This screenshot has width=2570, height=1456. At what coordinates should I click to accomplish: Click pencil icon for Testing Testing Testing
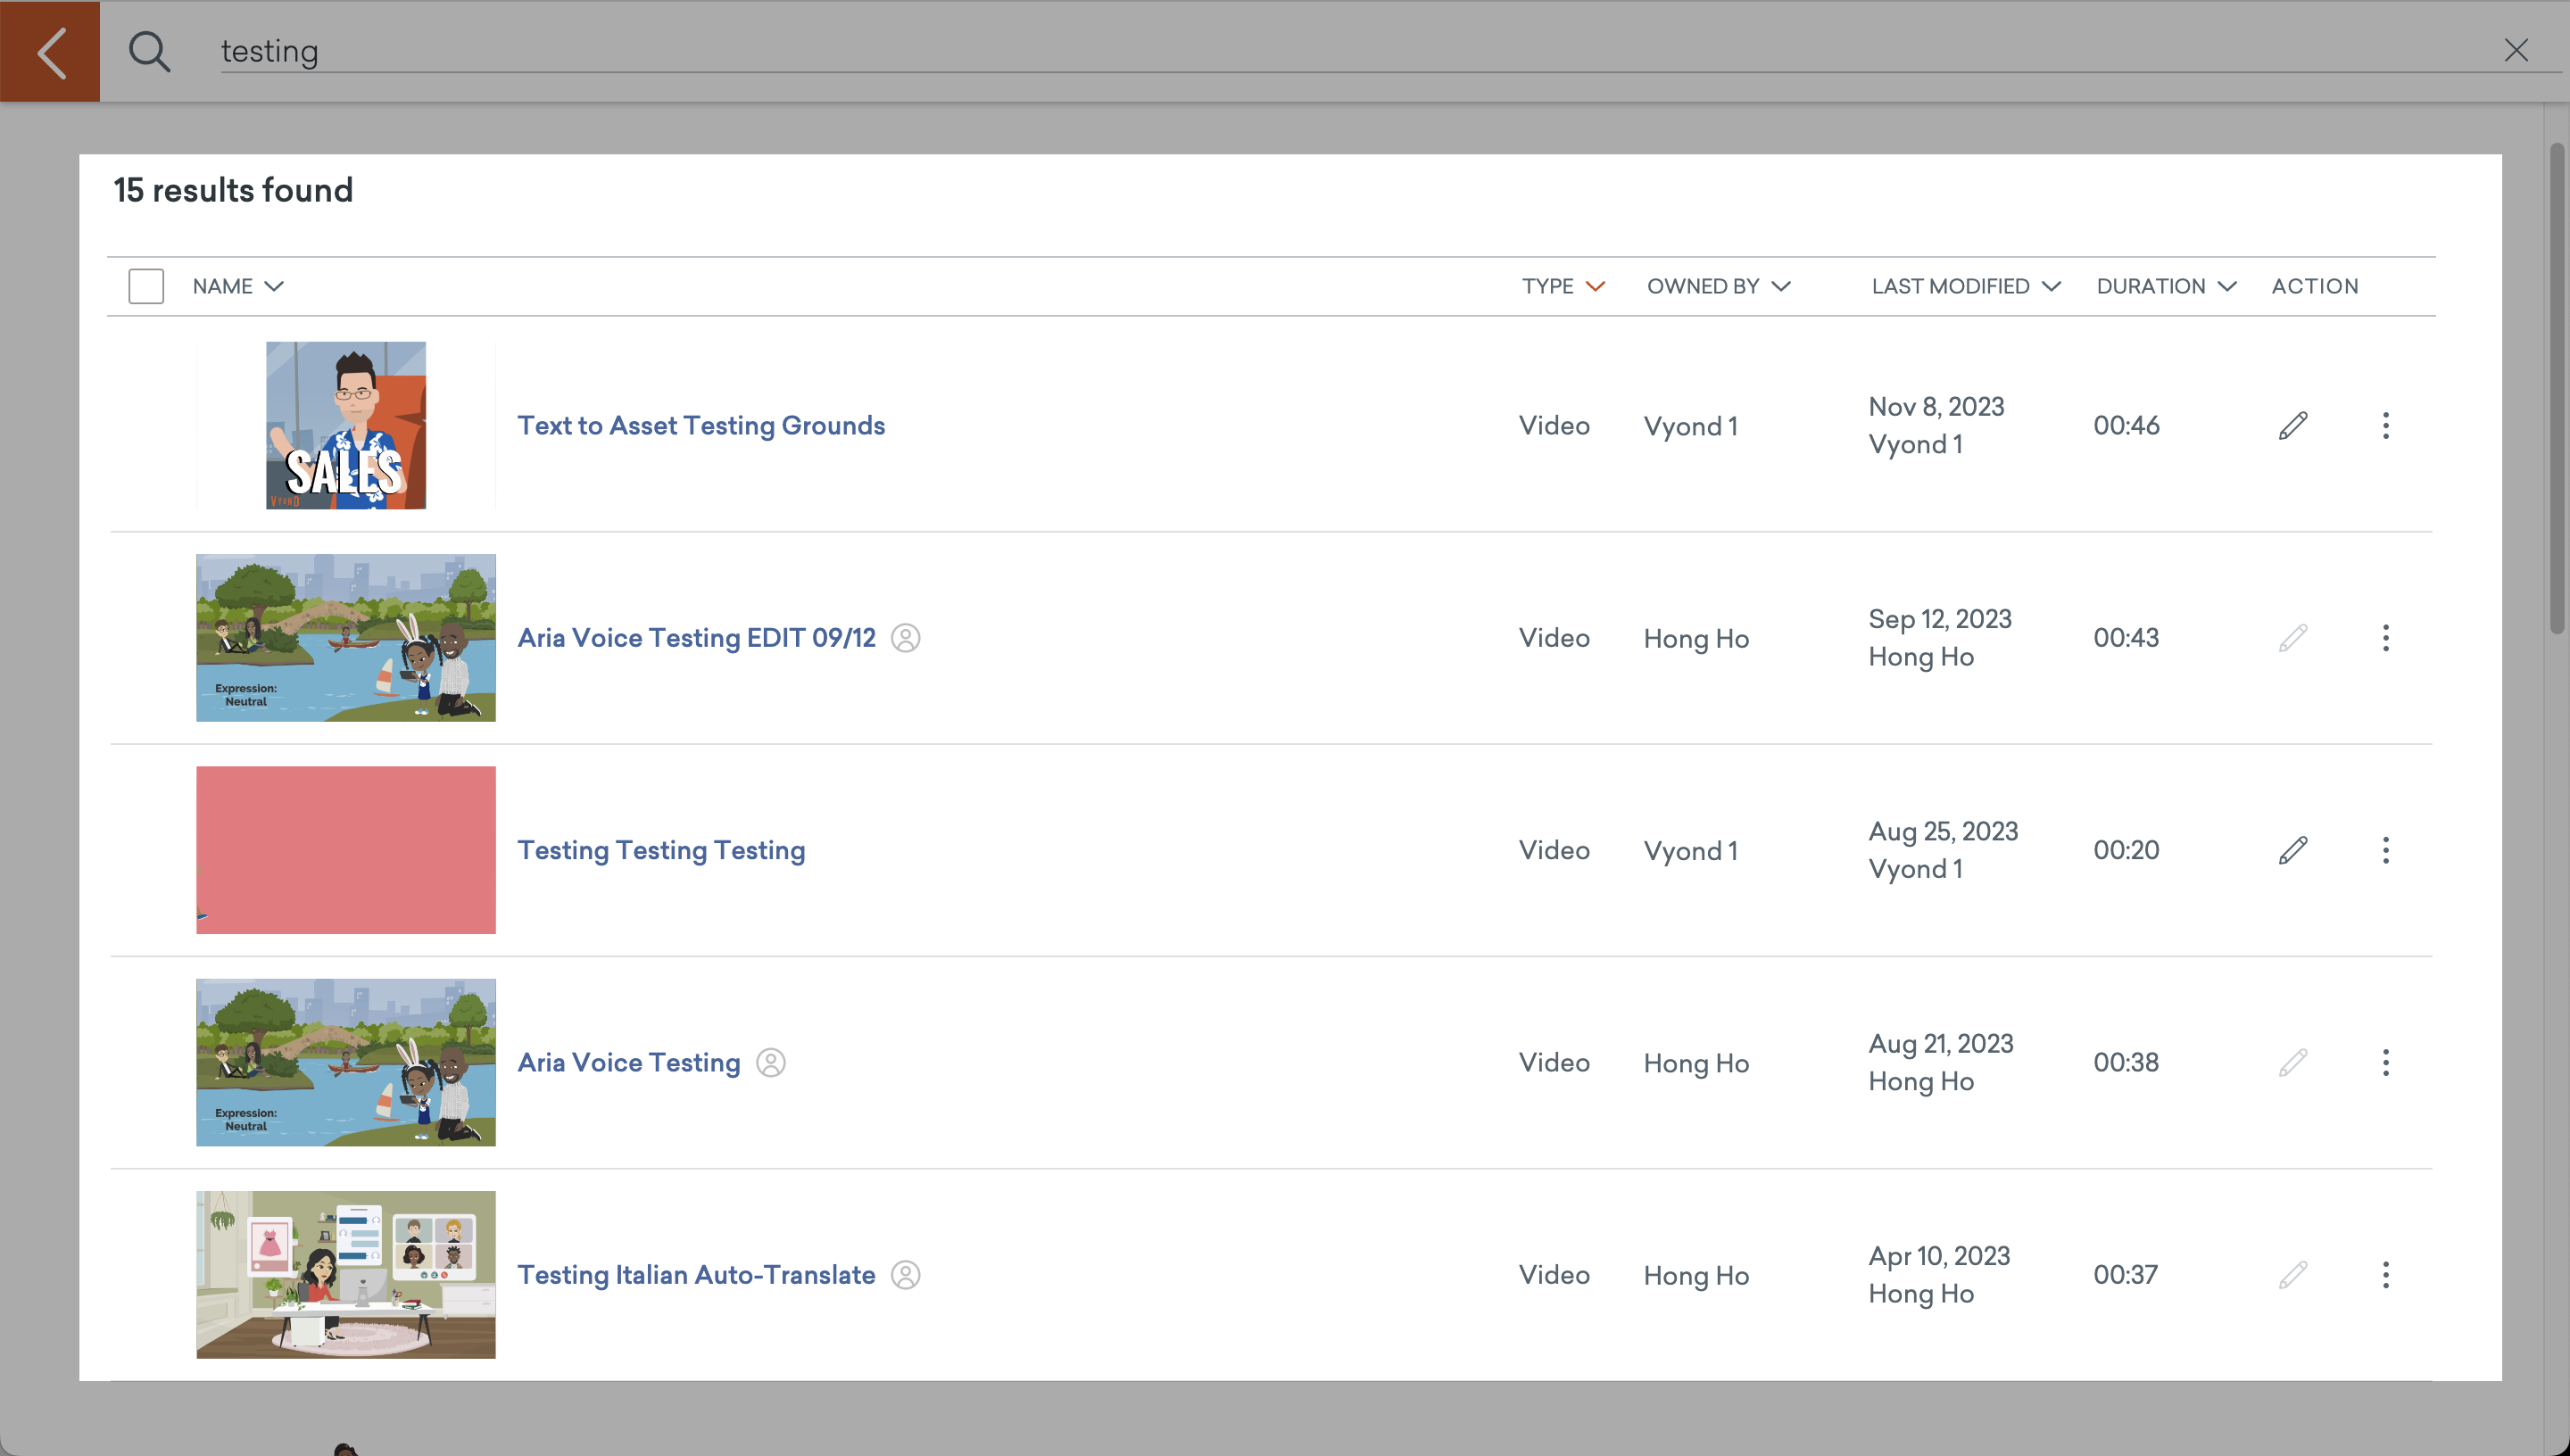coord(2292,850)
